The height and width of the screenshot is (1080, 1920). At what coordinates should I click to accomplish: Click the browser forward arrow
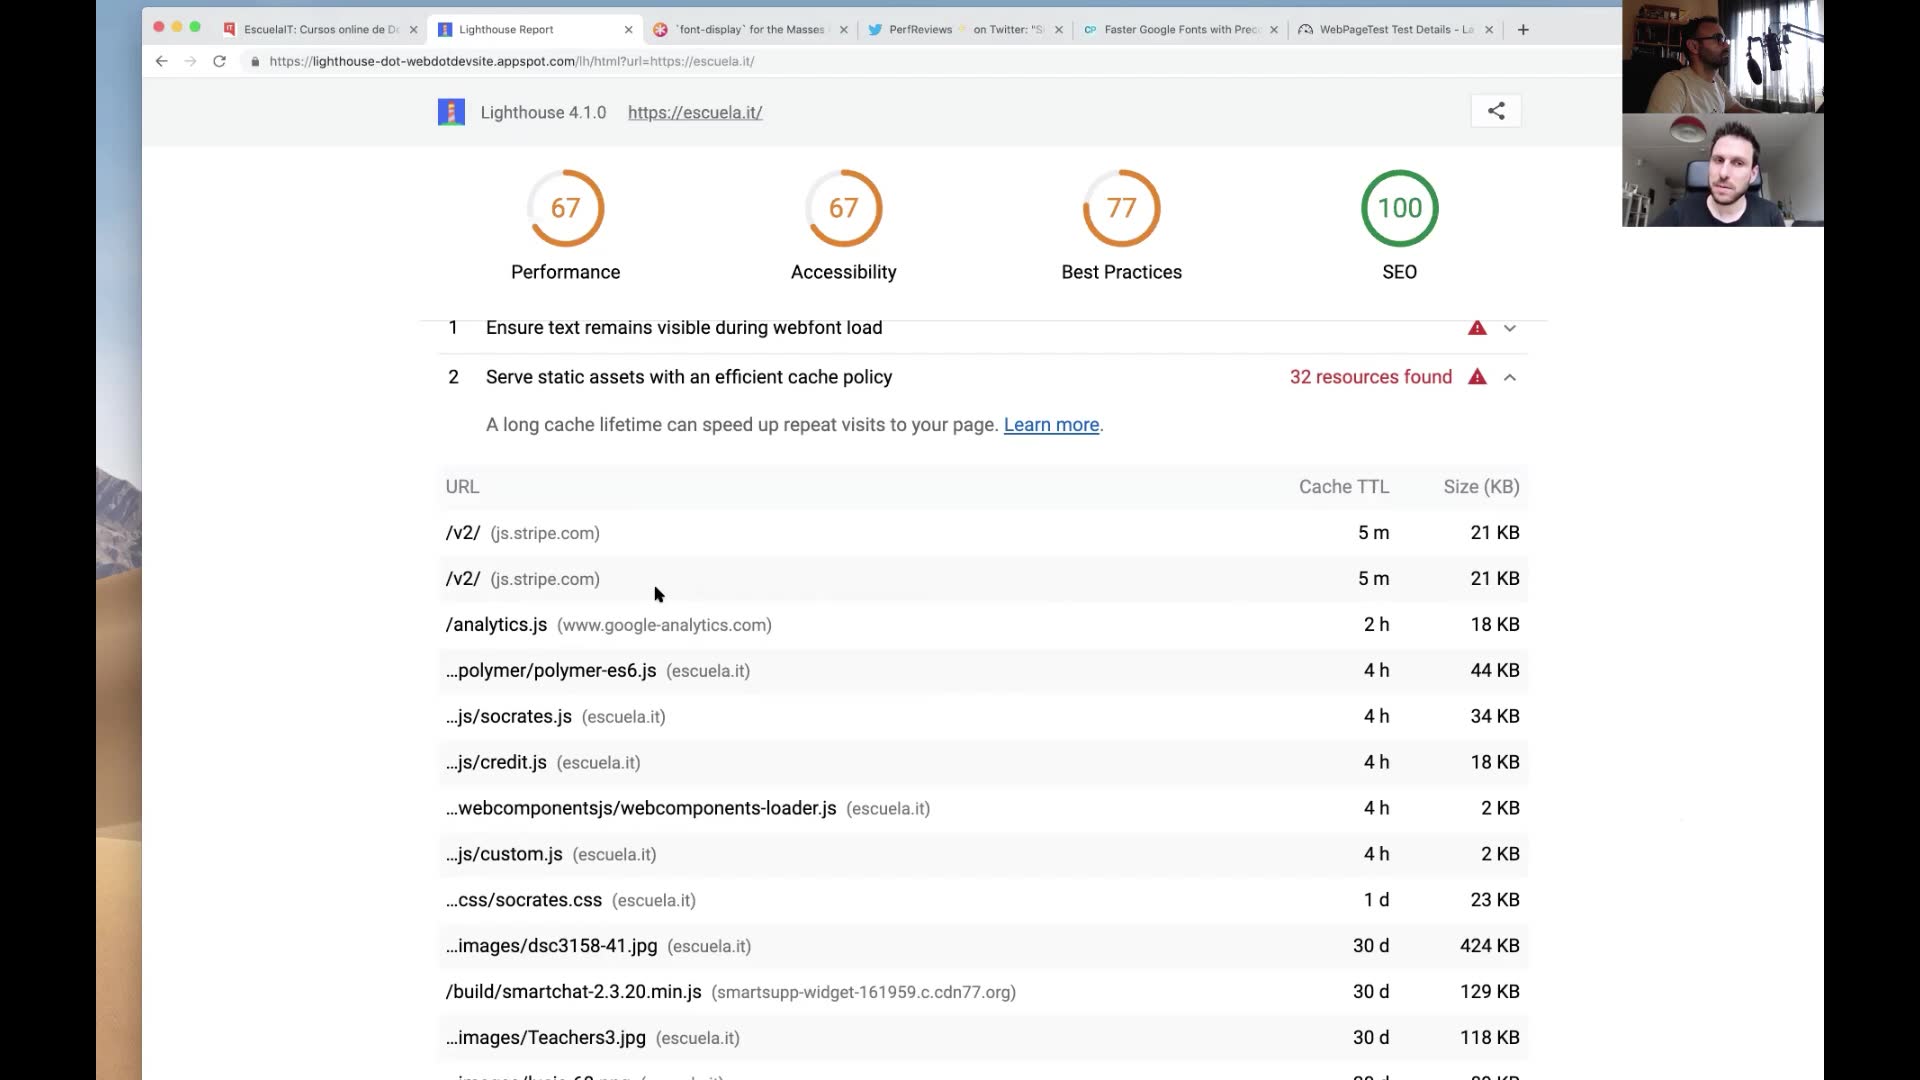[x=190, y=61]
